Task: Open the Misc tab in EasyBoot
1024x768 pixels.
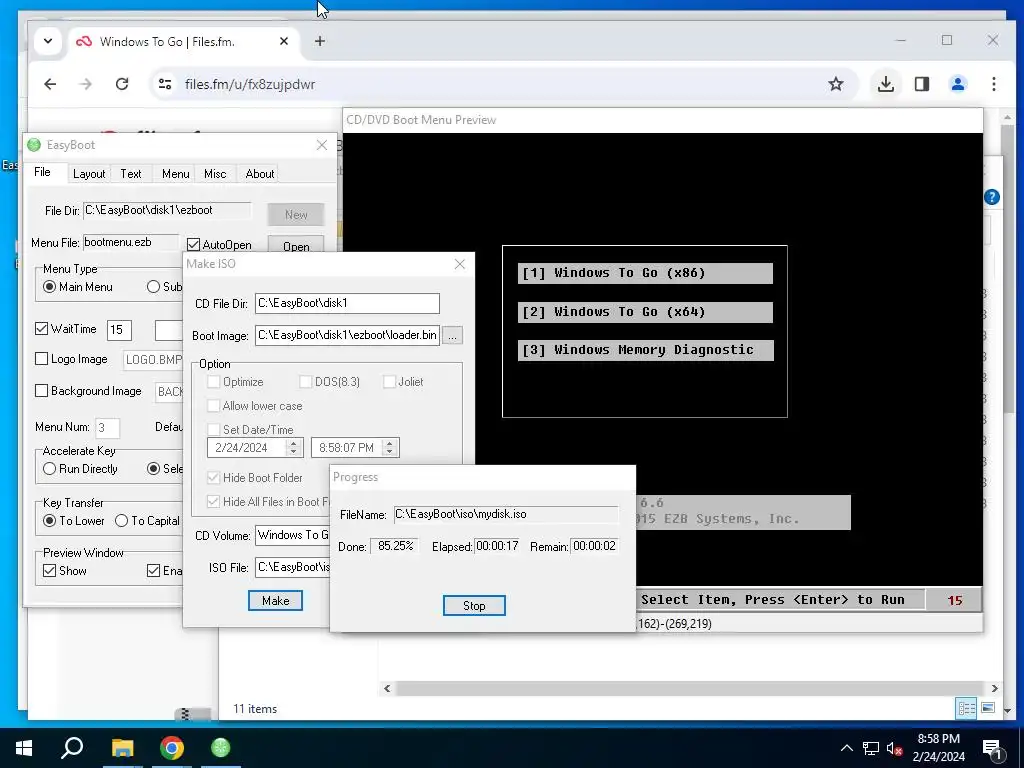Action: click(x=215, y=174)
